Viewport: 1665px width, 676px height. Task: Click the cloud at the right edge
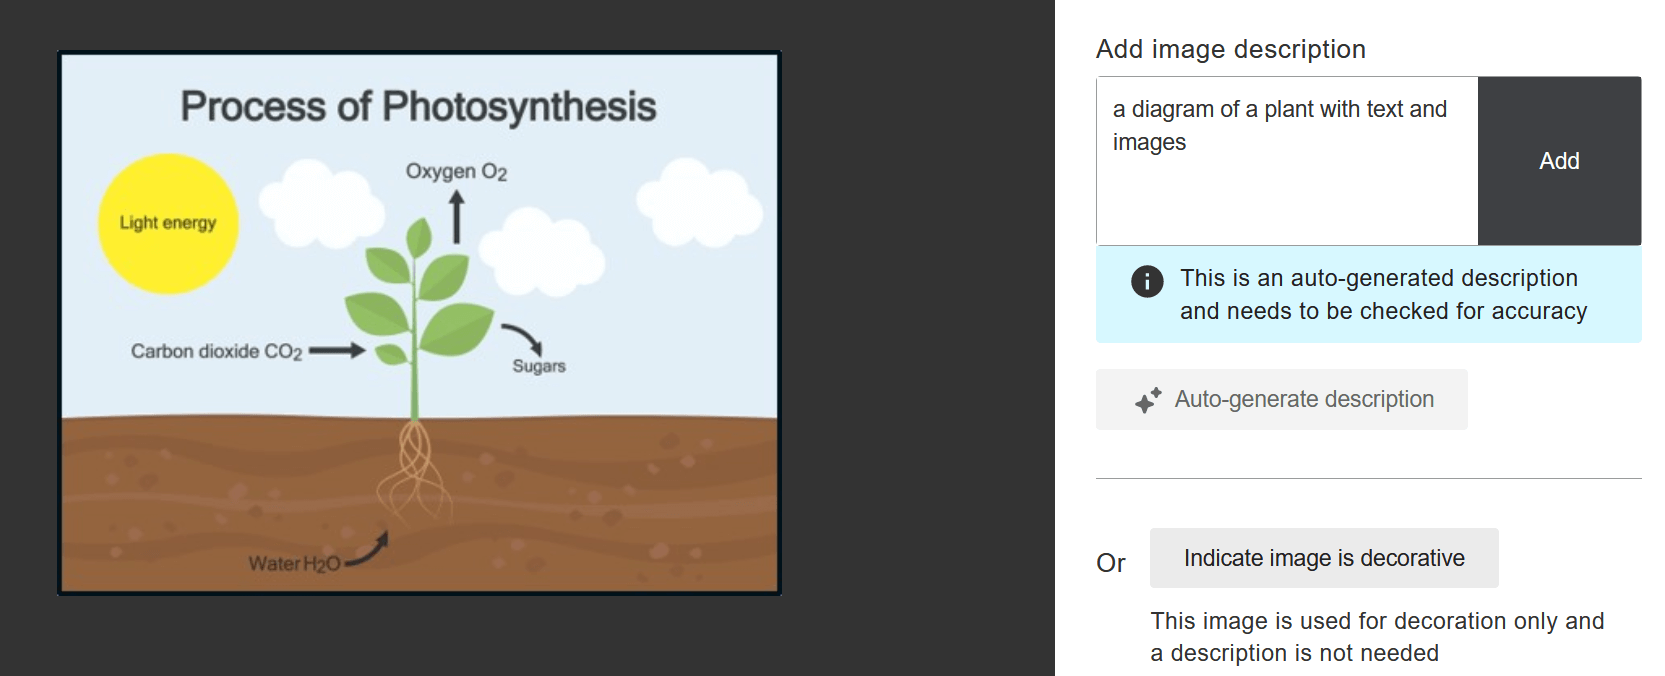[699, 202]
